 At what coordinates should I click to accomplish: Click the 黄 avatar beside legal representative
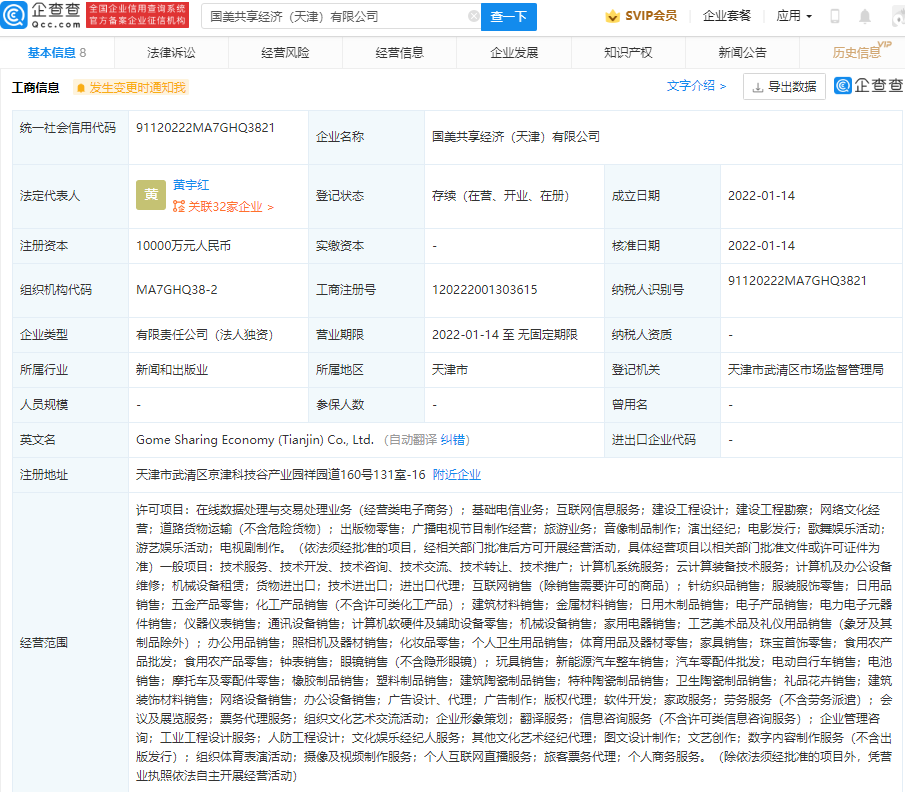pyautogui.click(x=150, y=194)
